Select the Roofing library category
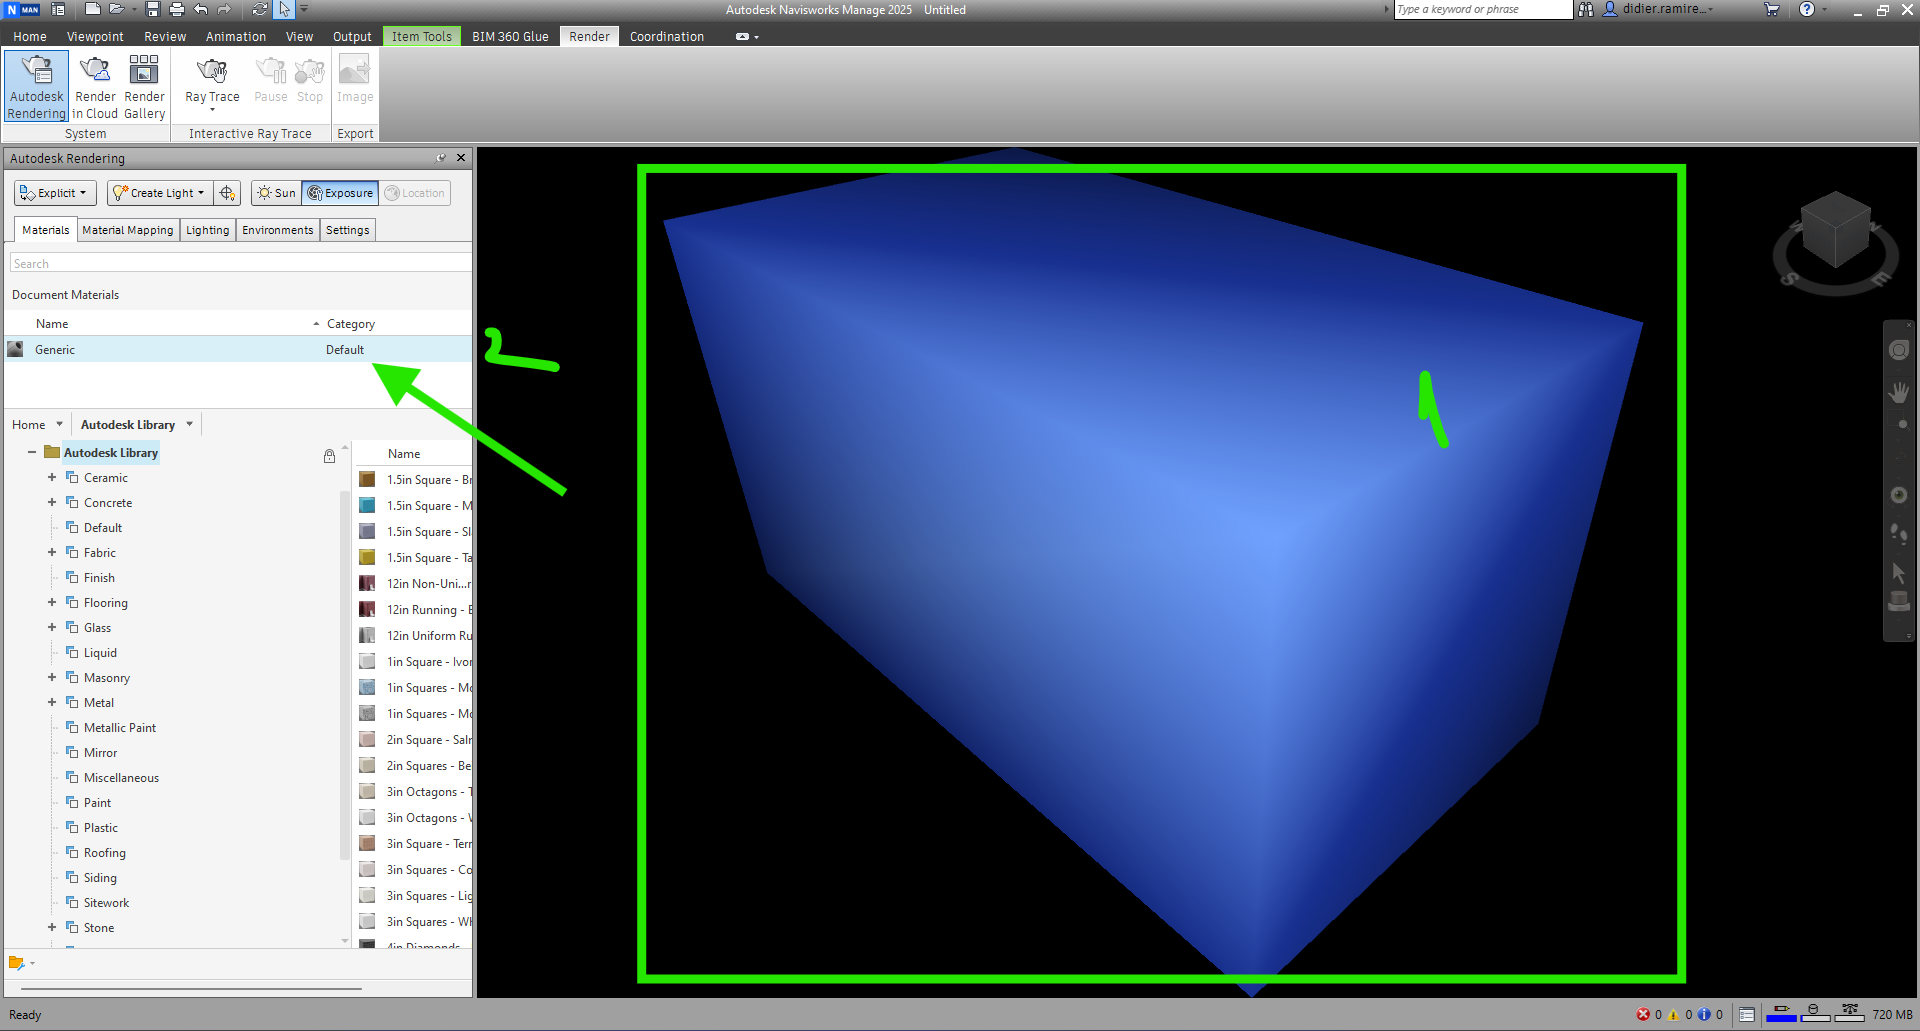Image resolution: width=1920 pixels, height=1031 pixels. [x=105, y=853]
